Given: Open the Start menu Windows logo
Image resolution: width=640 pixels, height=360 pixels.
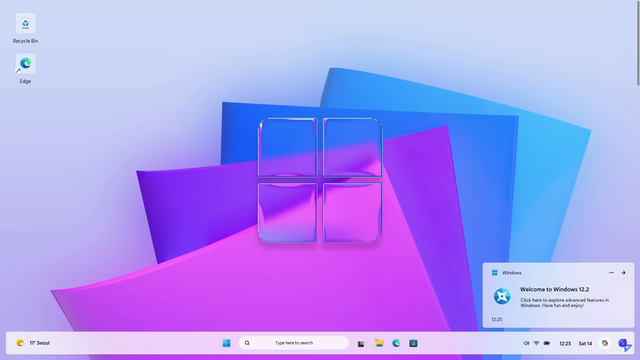Looking at the screenshot, I should (x=227, y=343).
